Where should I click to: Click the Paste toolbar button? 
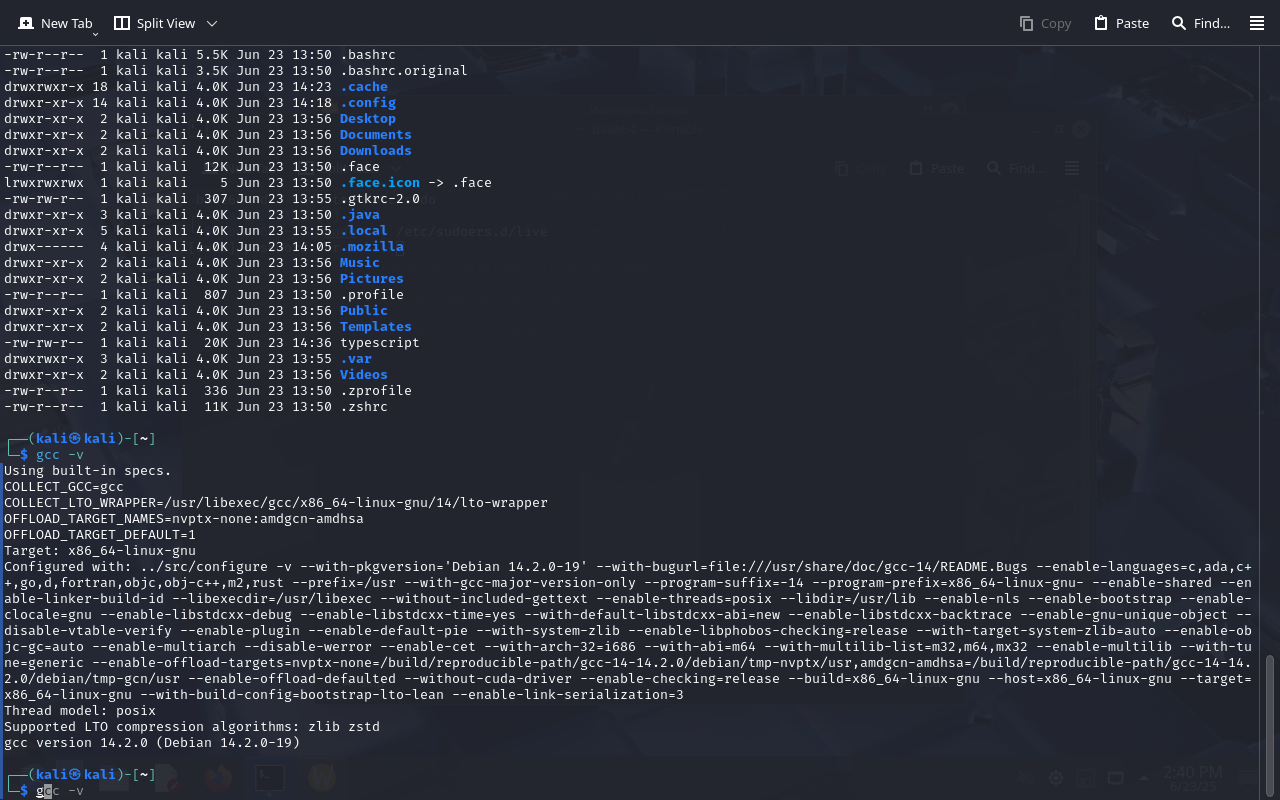pyautogui.click(x=1121, y=23)
